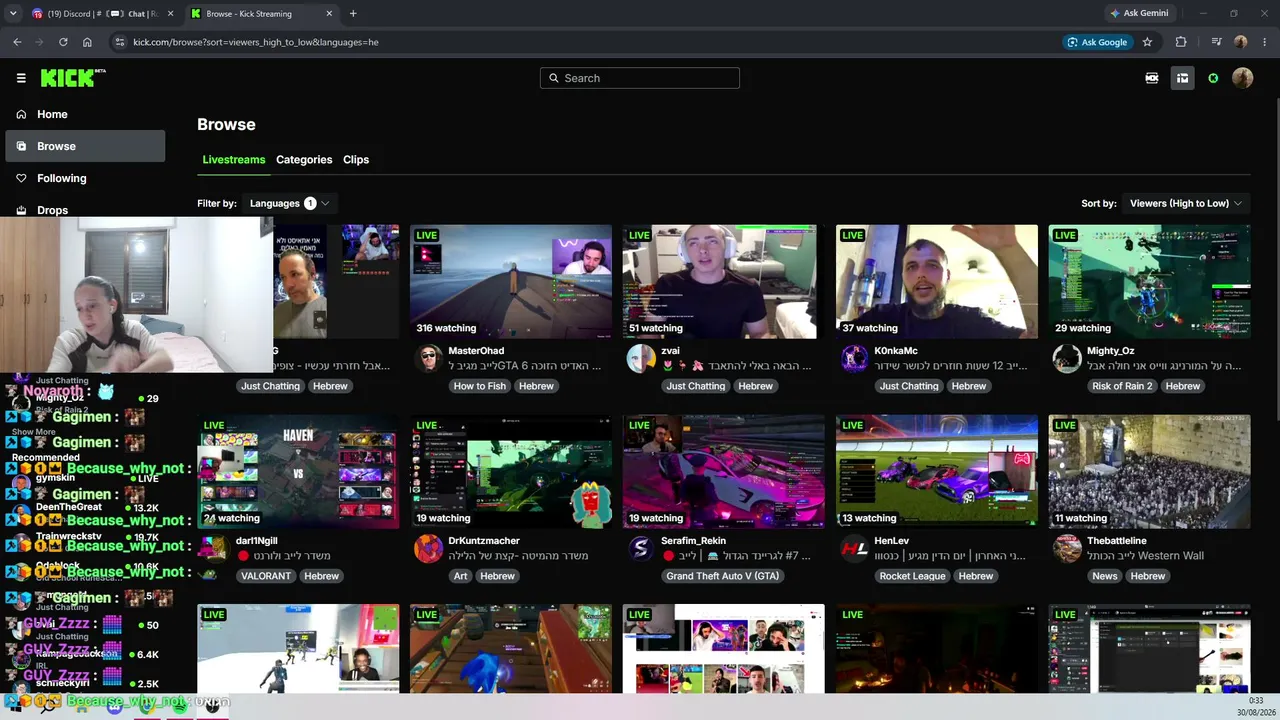Open K0nkaMc's channel avatar
The width and height of the screenshot is (1280, 720).
pos(855,358)
